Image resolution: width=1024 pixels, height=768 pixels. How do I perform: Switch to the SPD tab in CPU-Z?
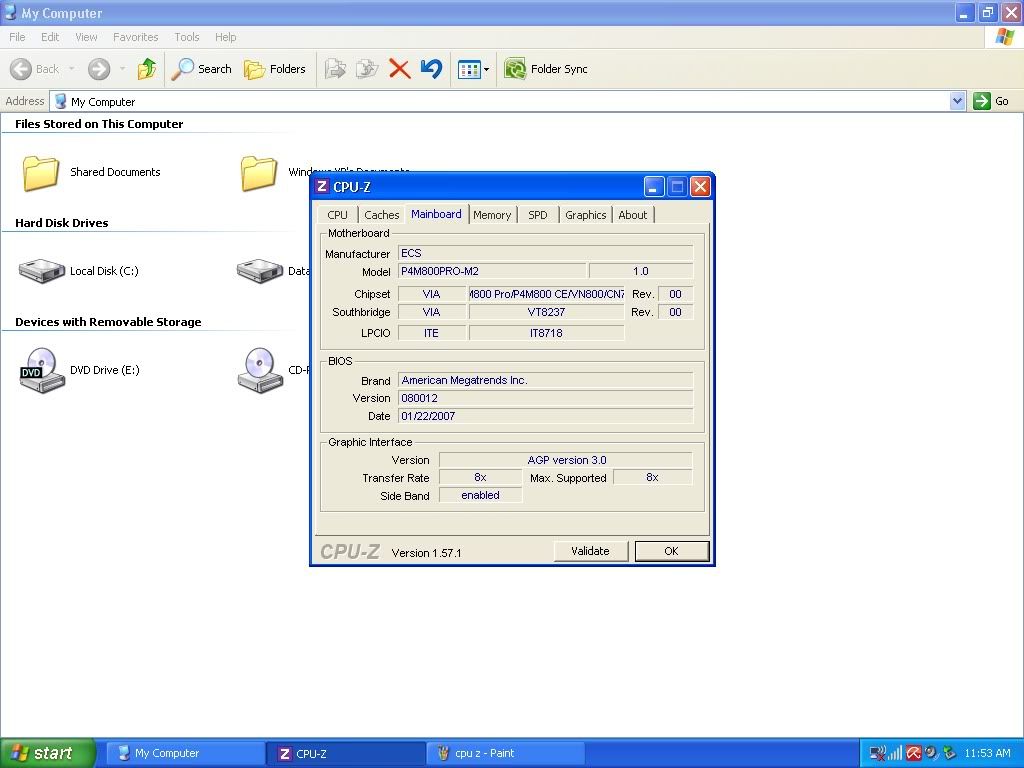tap(537, 215)
